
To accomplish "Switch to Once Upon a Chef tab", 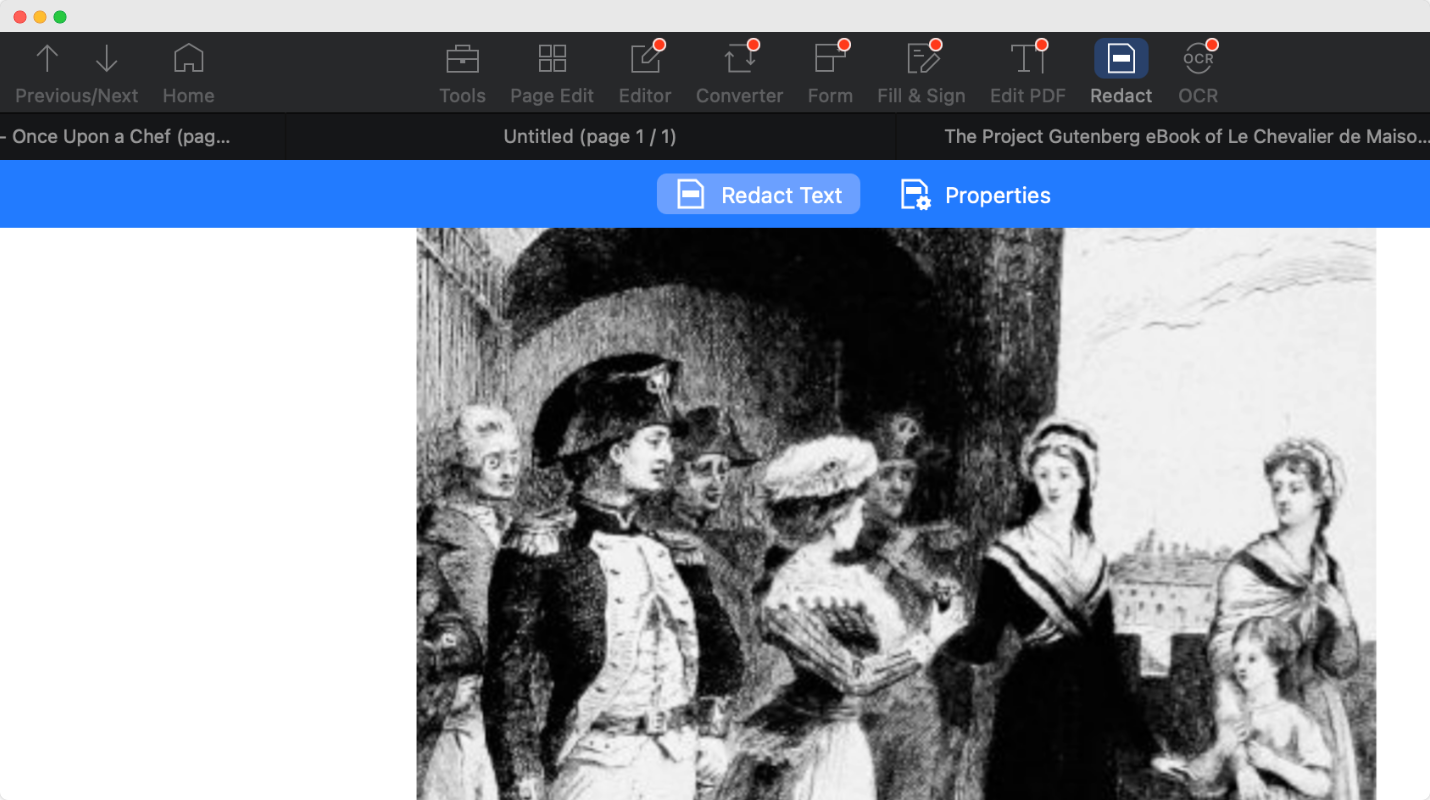I will [143, 136].
